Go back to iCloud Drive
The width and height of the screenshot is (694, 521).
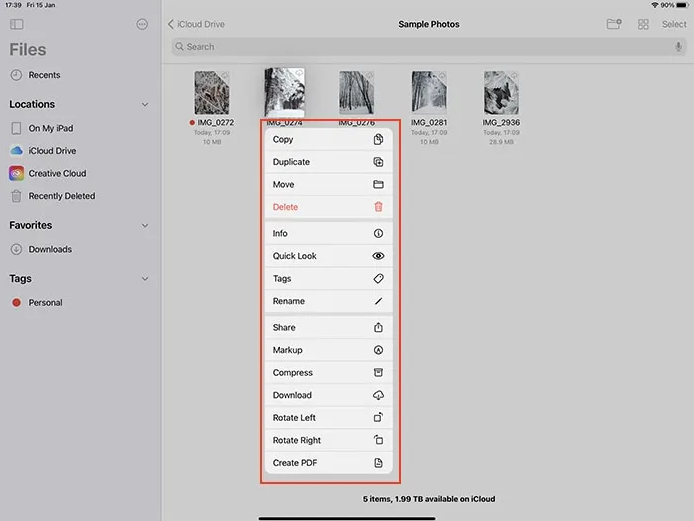click(x=196, y=24)
